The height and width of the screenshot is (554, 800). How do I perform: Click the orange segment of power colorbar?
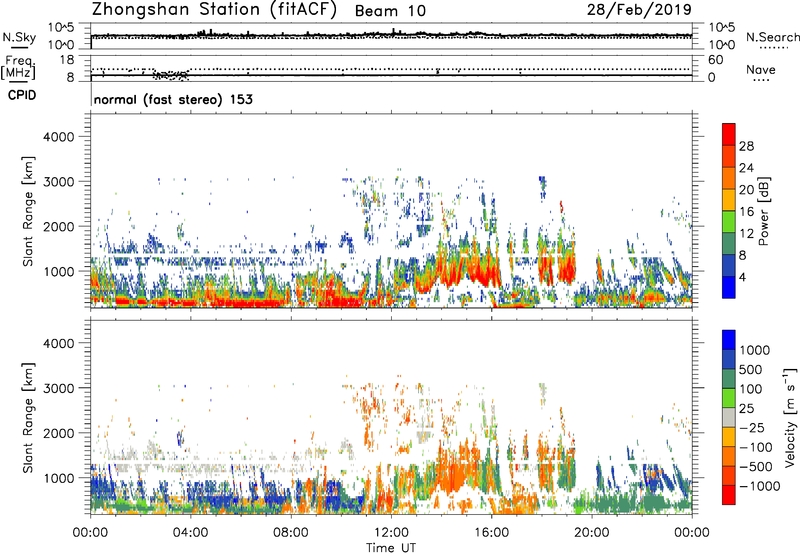pos(729,178)
